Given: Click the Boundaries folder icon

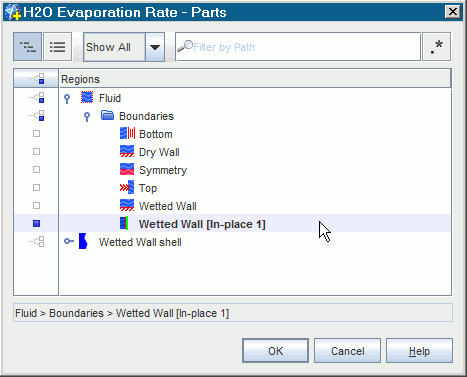Looking at the screenshot, I should (107, 116).
